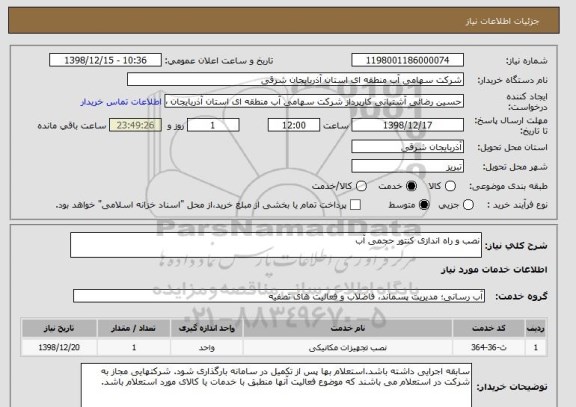
Task: Select the کالا radio button
Action: [450, 186]
